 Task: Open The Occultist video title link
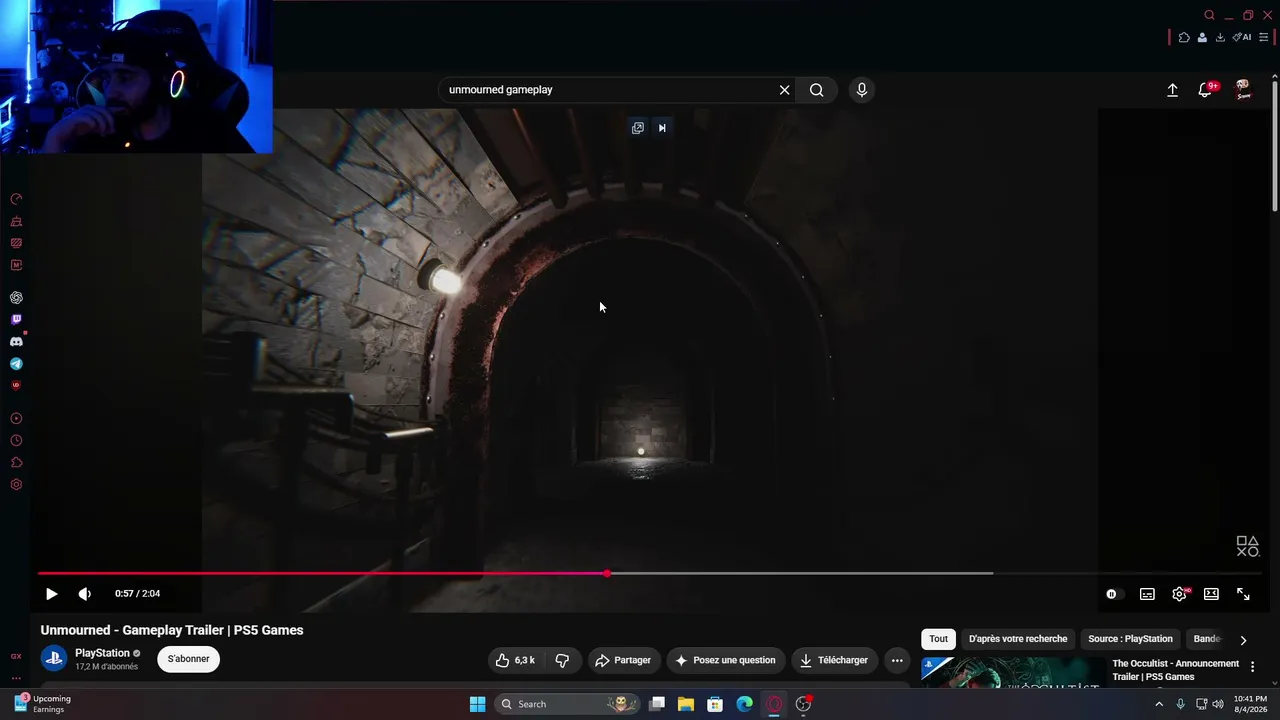click(1175, 670)
